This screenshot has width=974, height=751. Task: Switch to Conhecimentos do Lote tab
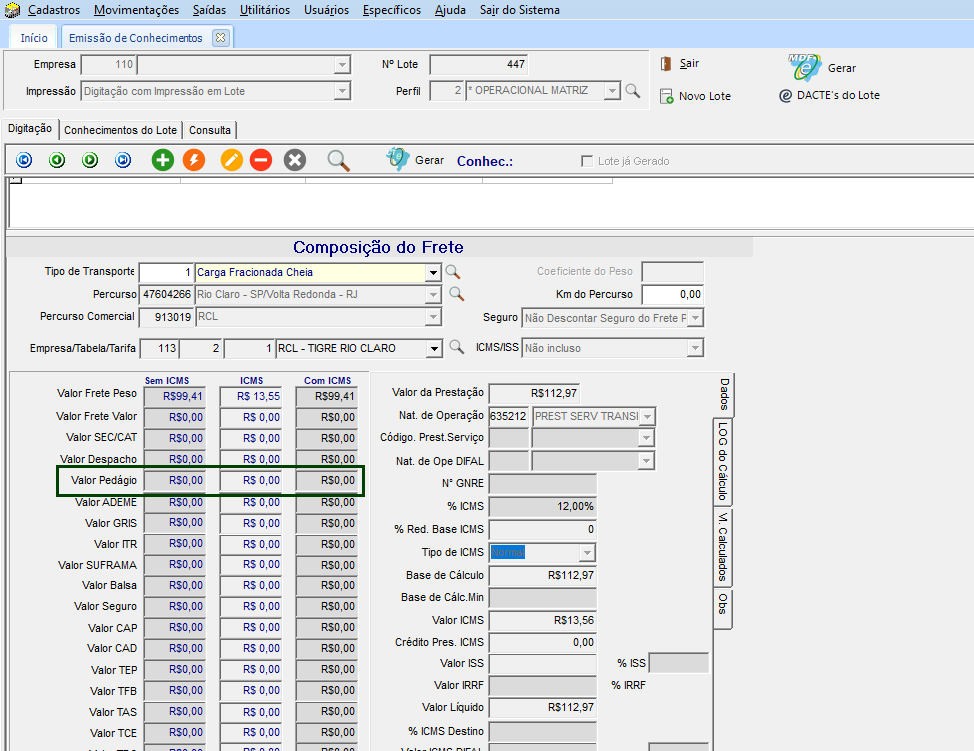coord(120,130)
